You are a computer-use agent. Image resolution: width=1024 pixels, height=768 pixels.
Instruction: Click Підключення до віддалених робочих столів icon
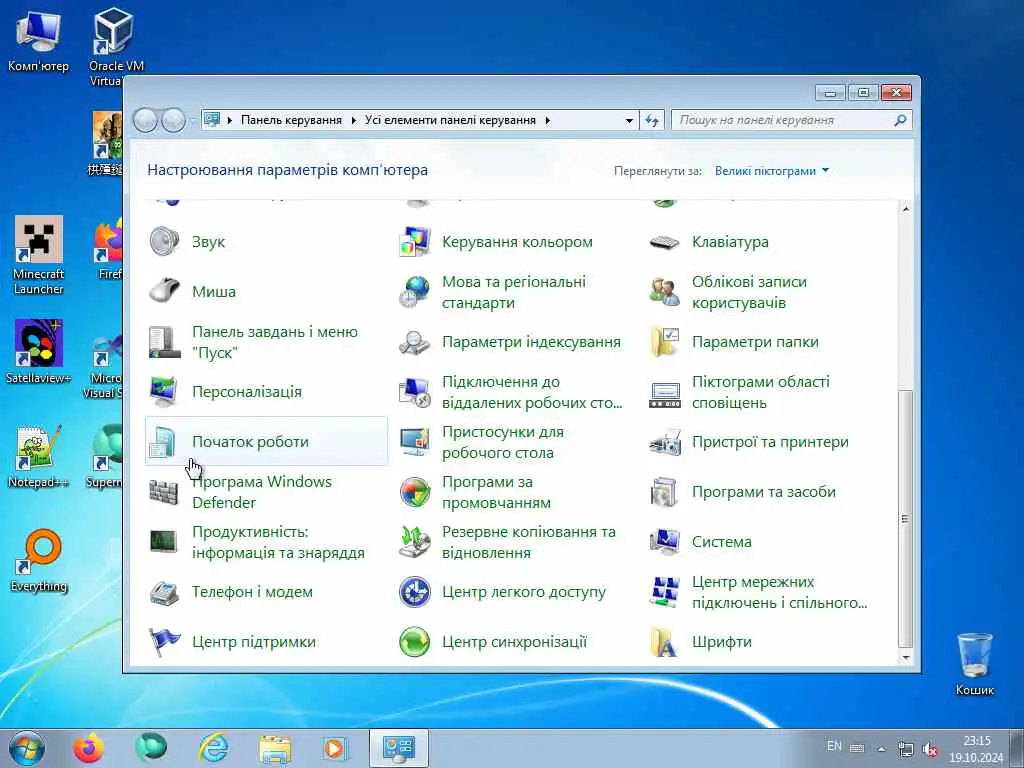pyautogui.click(x=415, y=392)
